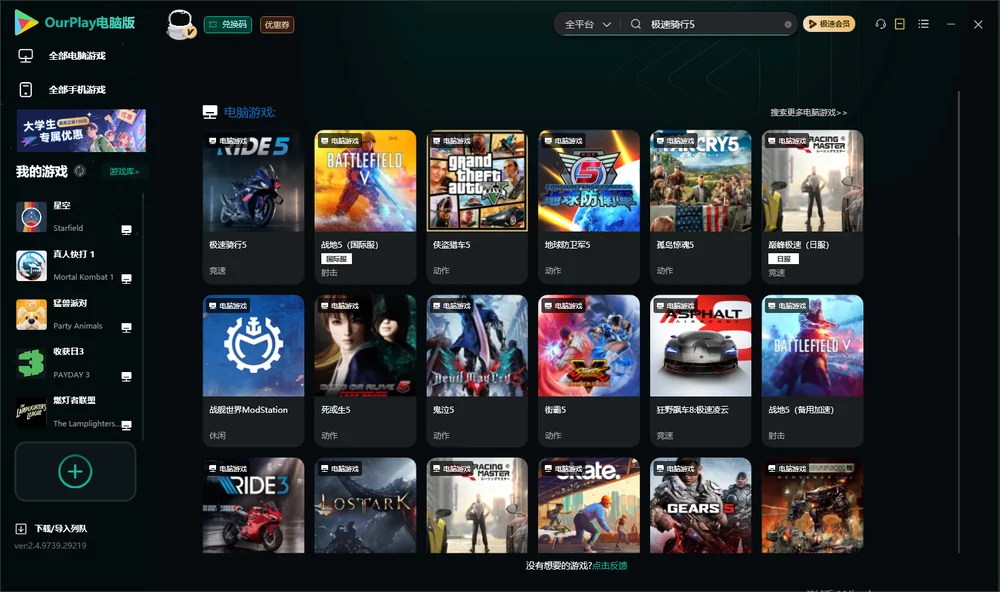Select 燃灯者联盟 Lamplighters entry
The width and height of the screenshot is (1000, 592).
click(77, 412)
